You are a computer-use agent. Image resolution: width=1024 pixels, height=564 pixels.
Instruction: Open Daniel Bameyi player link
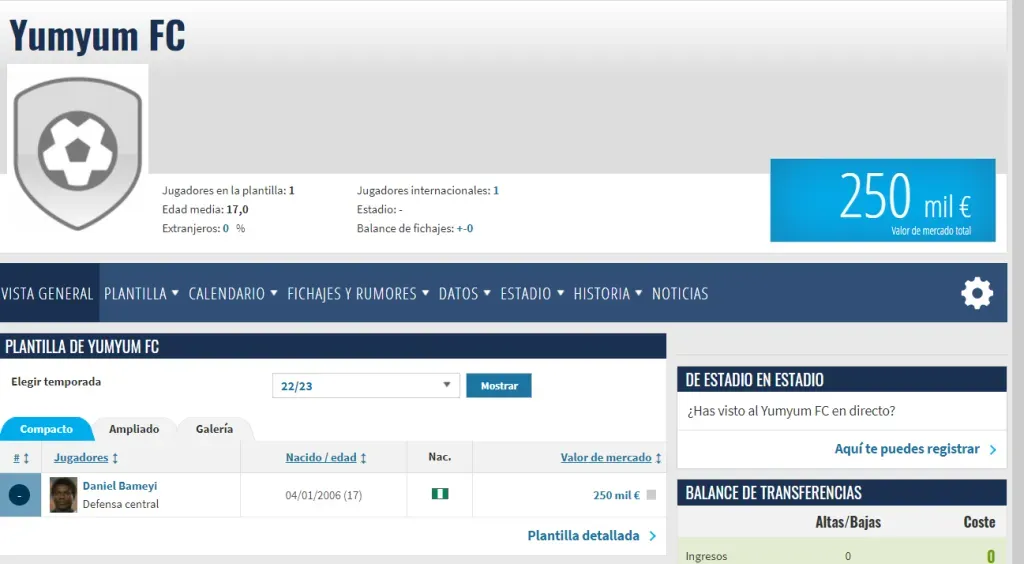(119, 486)
